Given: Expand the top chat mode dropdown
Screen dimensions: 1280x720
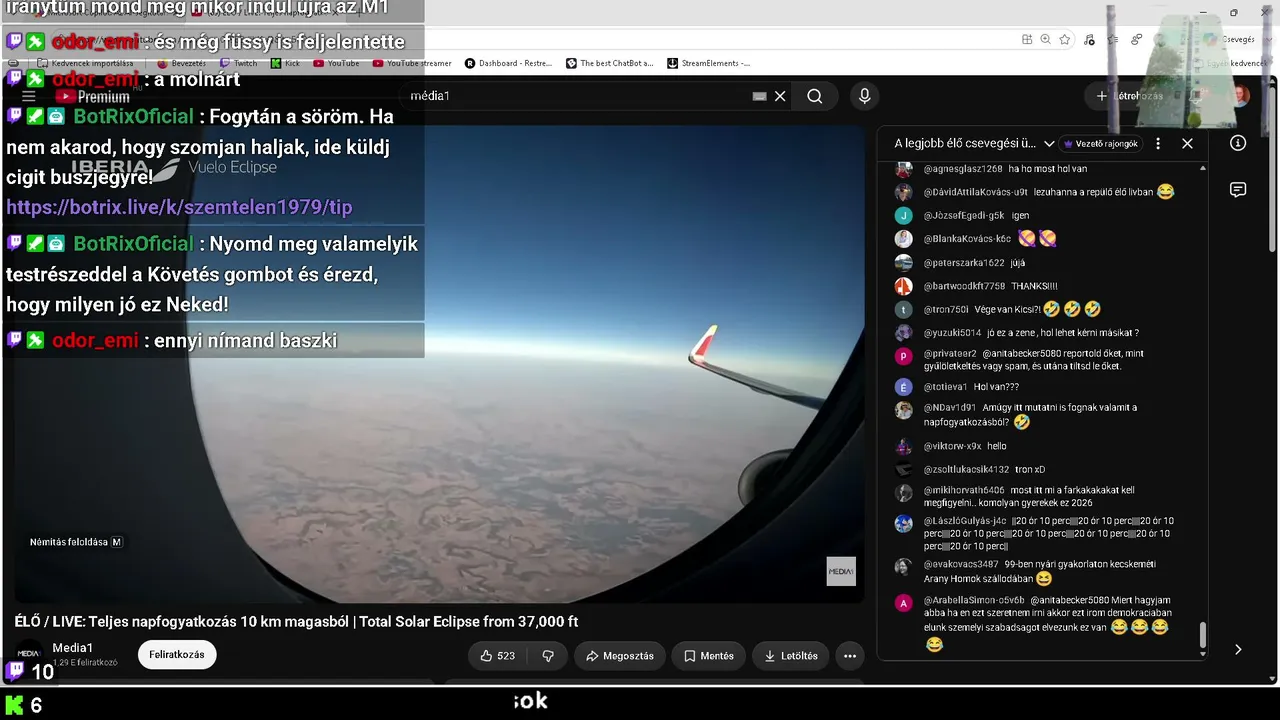Looking at the screenshot, I should point(1049,143).
